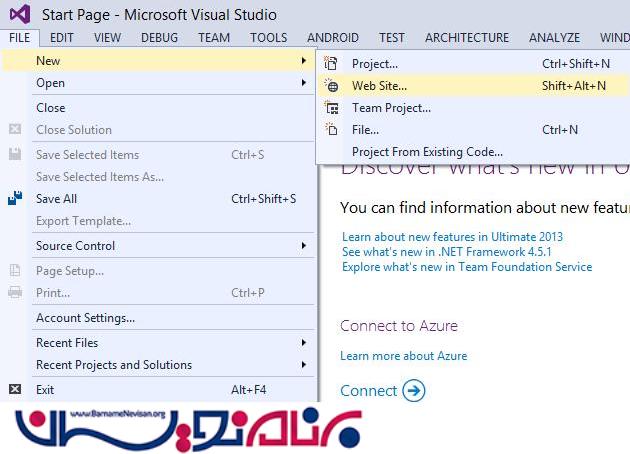This screenshot has height=454, width=630.
Task: Expand the Source Control submenu
Action: click(75, 246)
